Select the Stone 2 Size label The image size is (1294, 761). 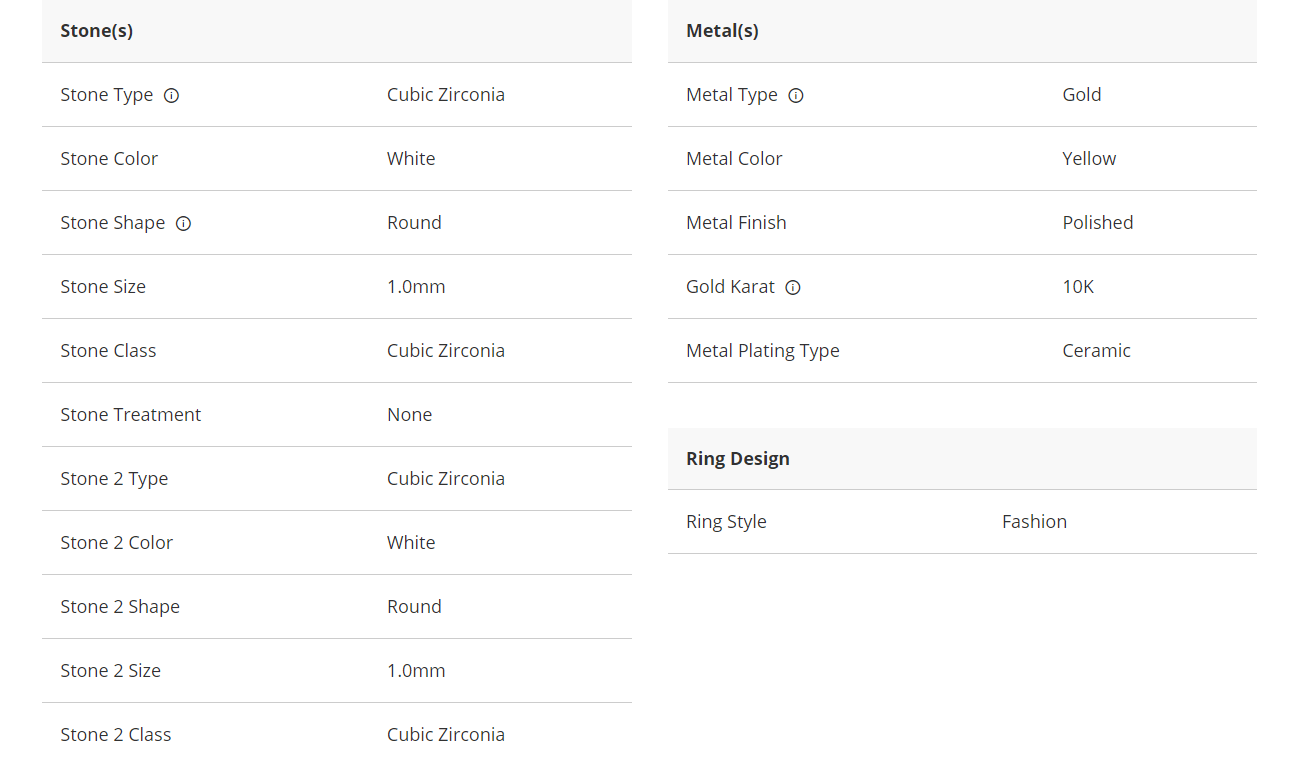[x=110, y=671]
